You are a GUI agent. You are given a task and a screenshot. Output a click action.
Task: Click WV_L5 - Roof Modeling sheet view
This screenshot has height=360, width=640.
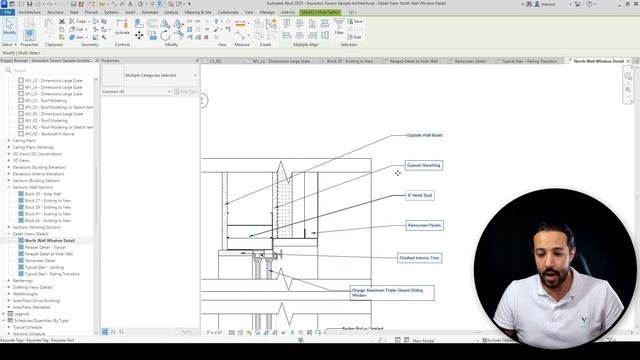(x=46, y=100)
